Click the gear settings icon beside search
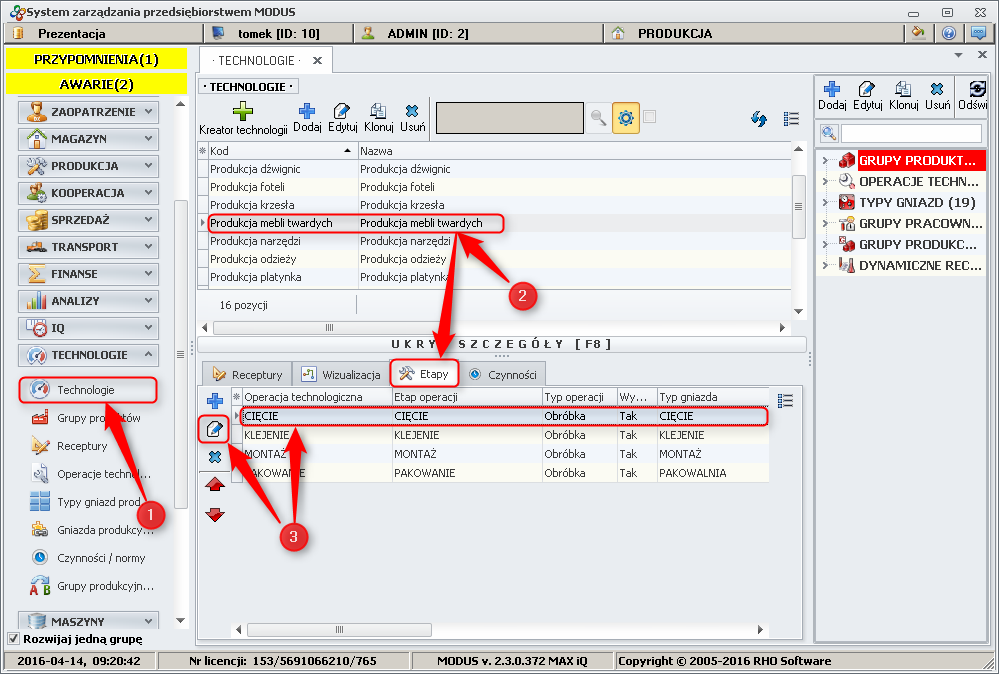Screen dimensions: 999x674 (626, 118)
